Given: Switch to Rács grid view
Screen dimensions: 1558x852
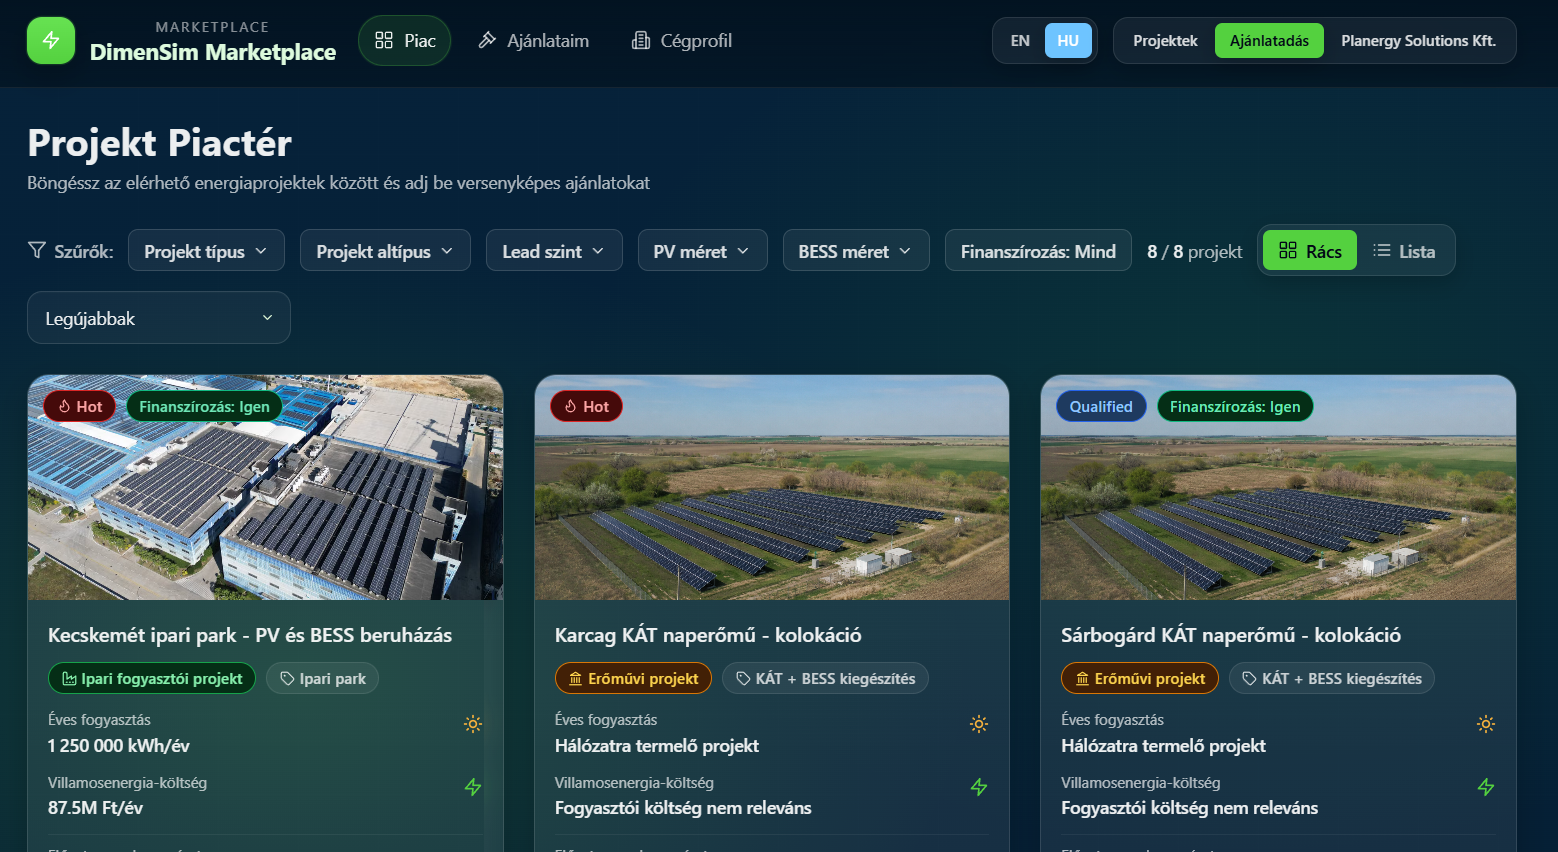Looking at the screenshot, I should pos(1310,251).
